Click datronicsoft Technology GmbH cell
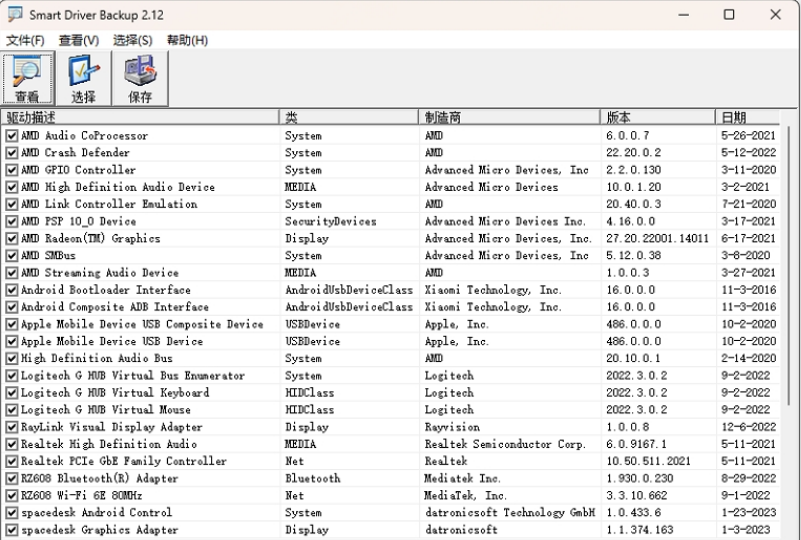Image resolution: width=801 pixels, height=540 pixels. pyautogui.click(x=510, y=512)
